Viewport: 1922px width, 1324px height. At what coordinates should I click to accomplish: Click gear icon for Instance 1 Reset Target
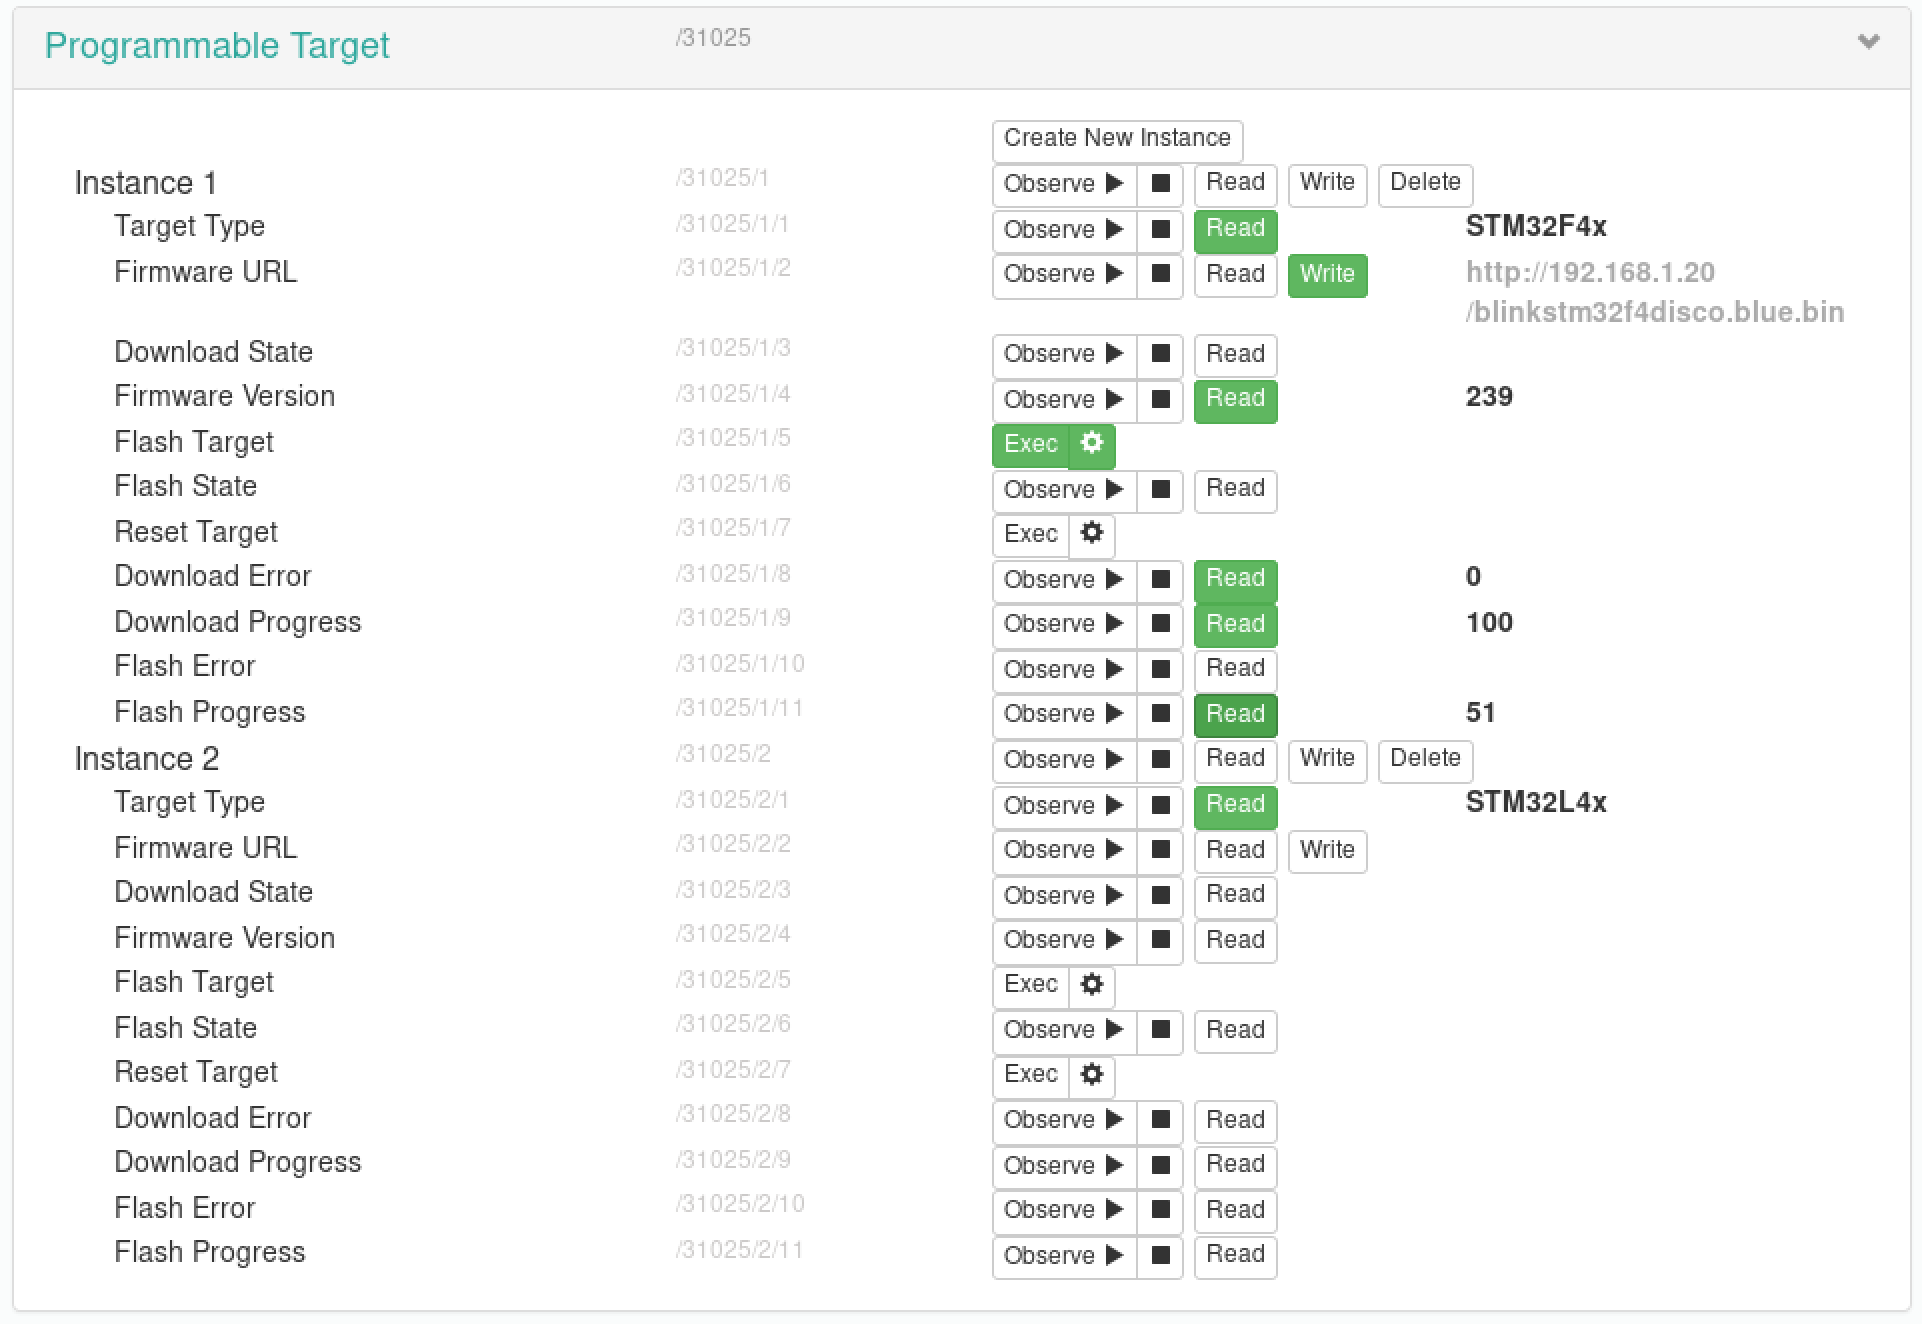tap(1091, 534)
